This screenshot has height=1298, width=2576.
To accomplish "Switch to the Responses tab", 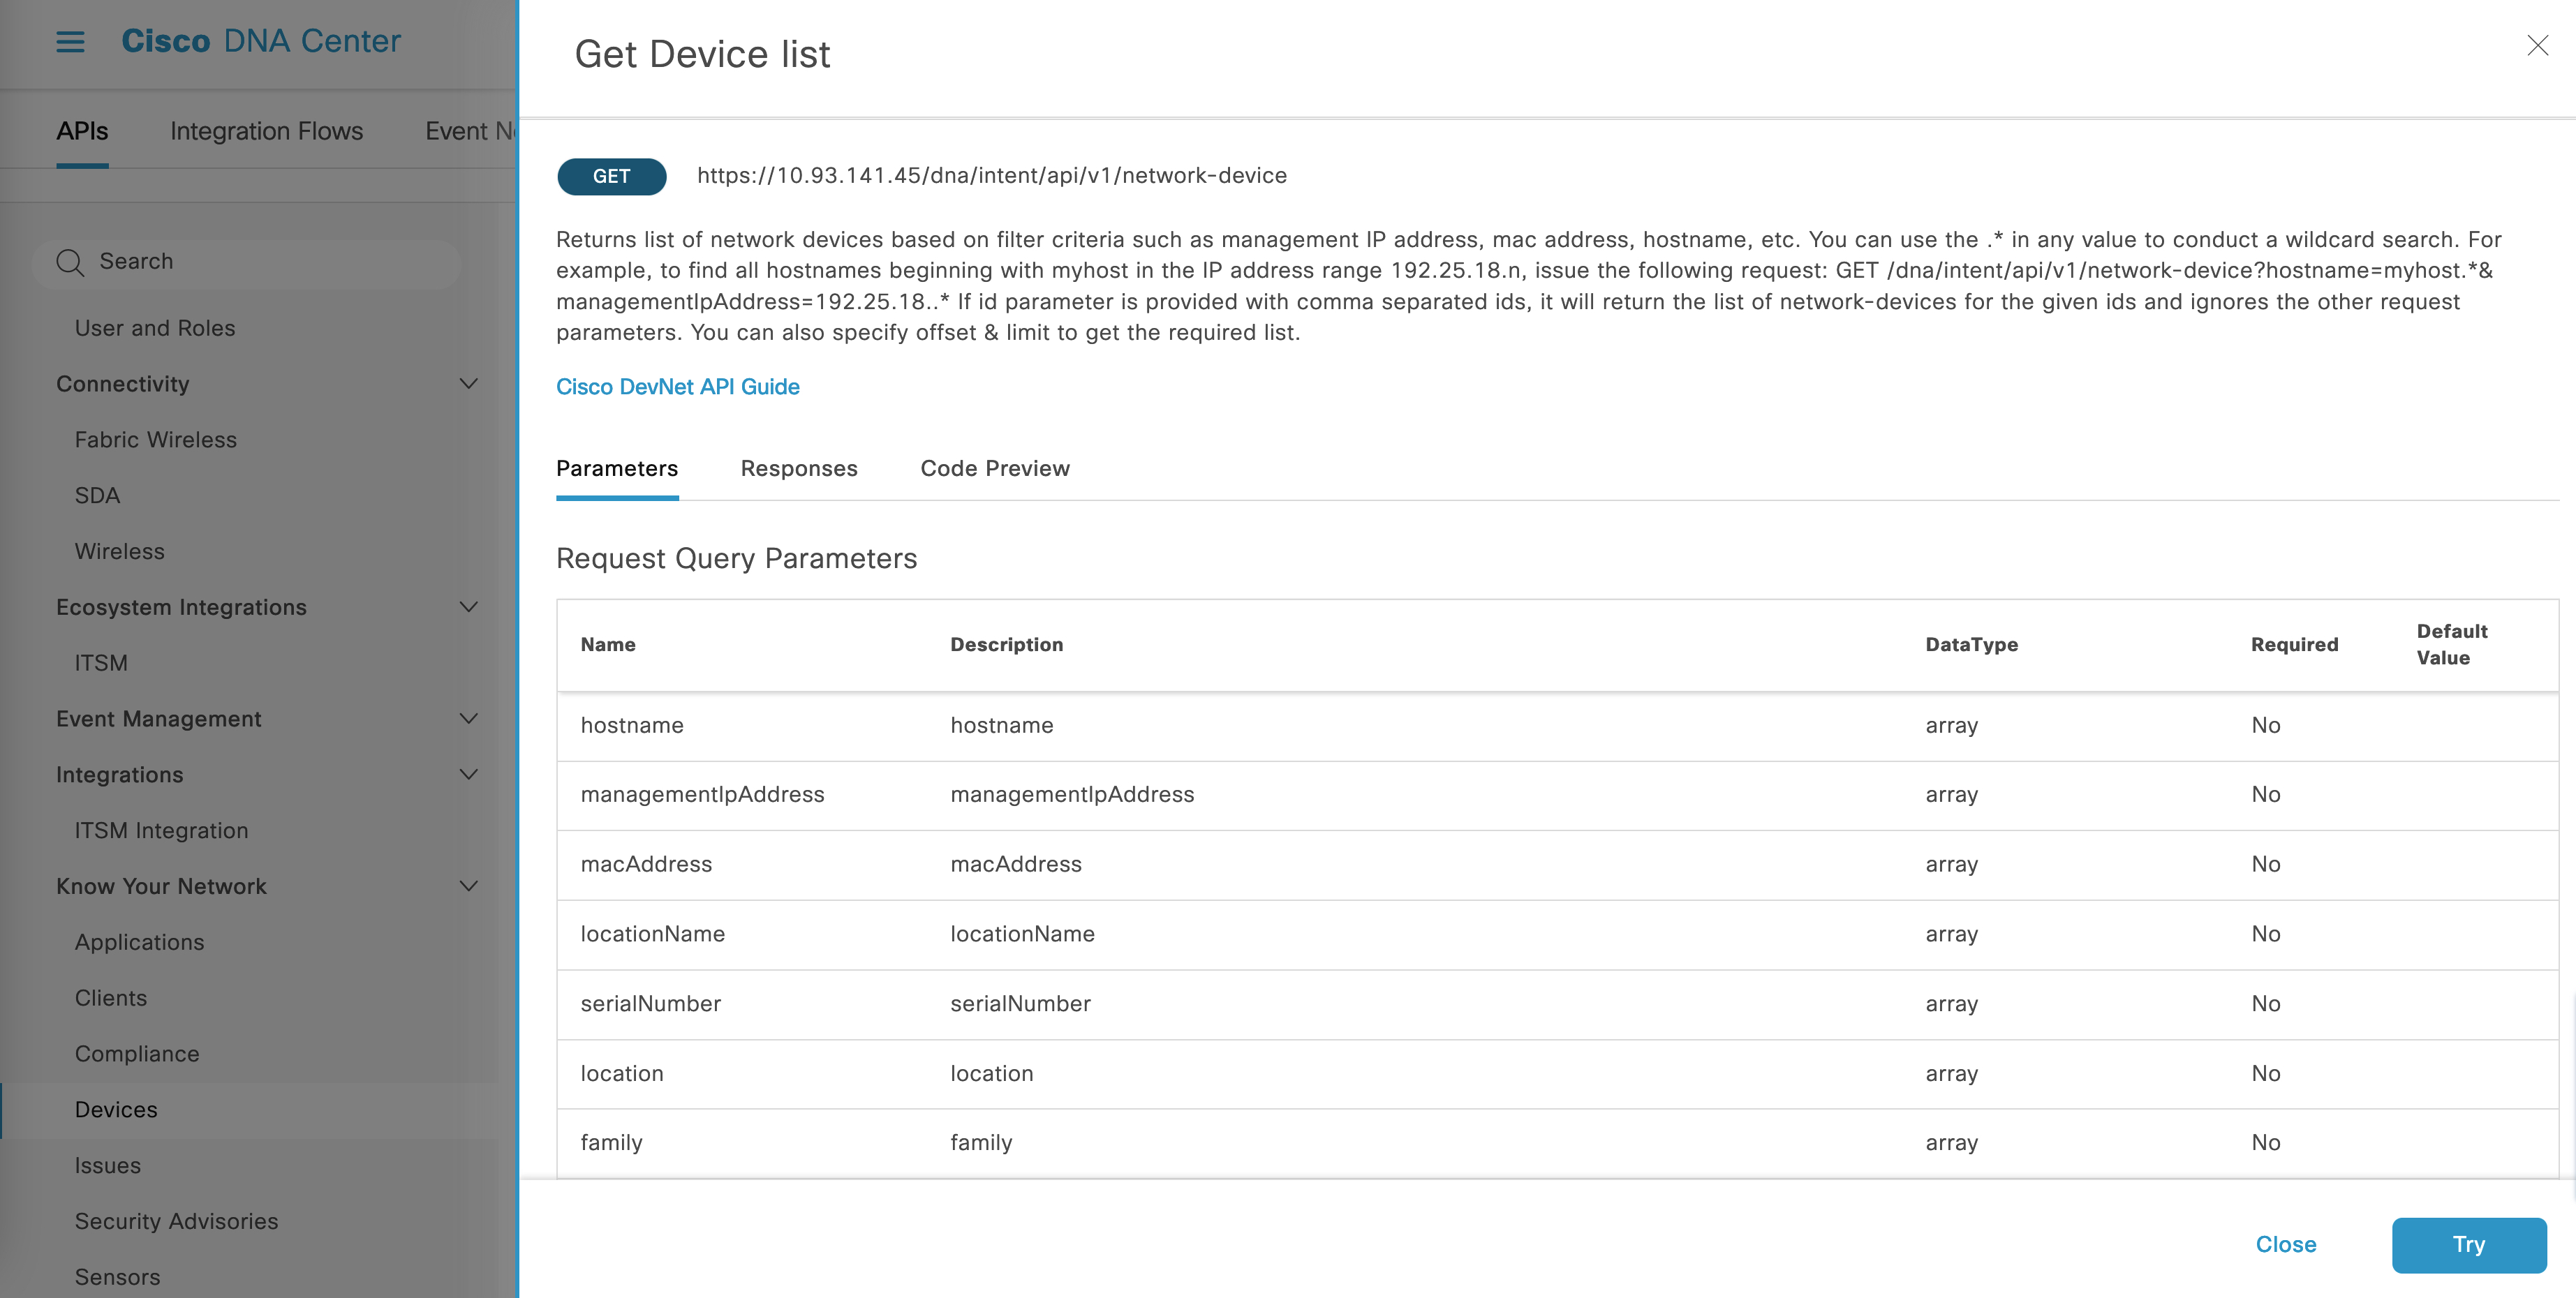I will pyautogui.click(x=798, y=468).
